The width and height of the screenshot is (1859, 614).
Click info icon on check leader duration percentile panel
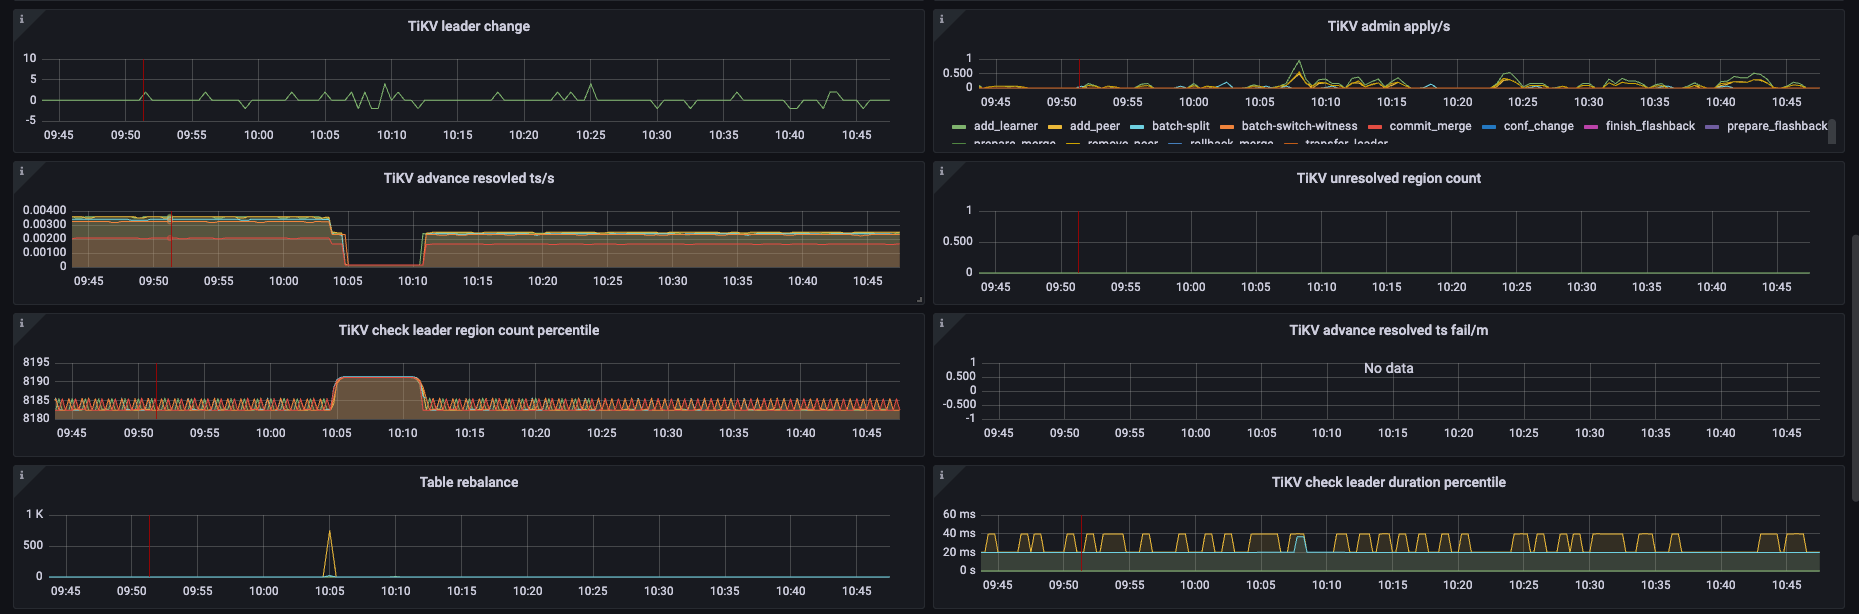pos(941,475)
